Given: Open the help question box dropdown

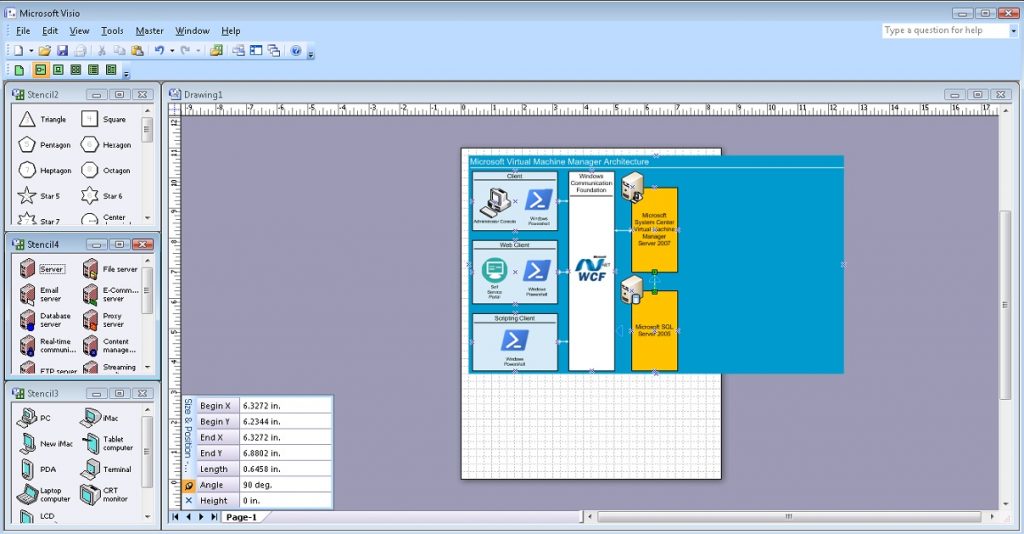Looking at the screenshot, I should click(1014, 31).
